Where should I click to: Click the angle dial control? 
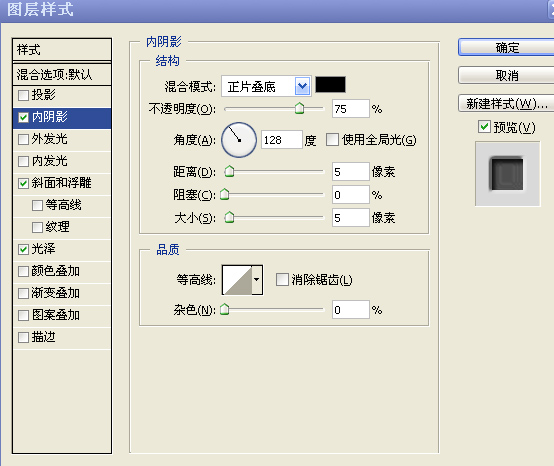pyautogui.click(x=239, y=140)
